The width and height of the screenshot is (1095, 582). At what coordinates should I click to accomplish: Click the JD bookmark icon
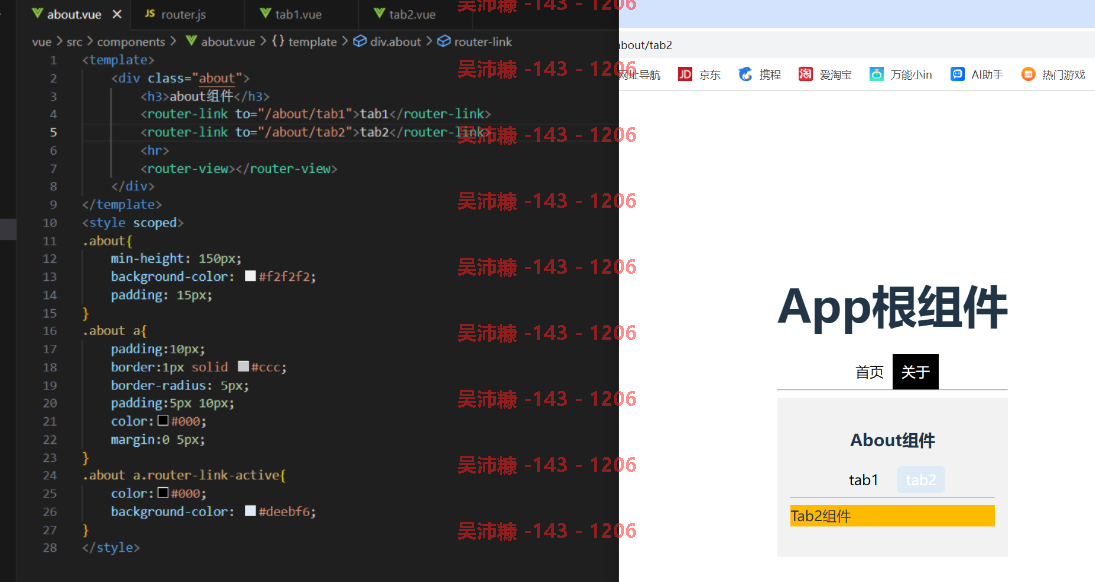click(x=685, y=74)
